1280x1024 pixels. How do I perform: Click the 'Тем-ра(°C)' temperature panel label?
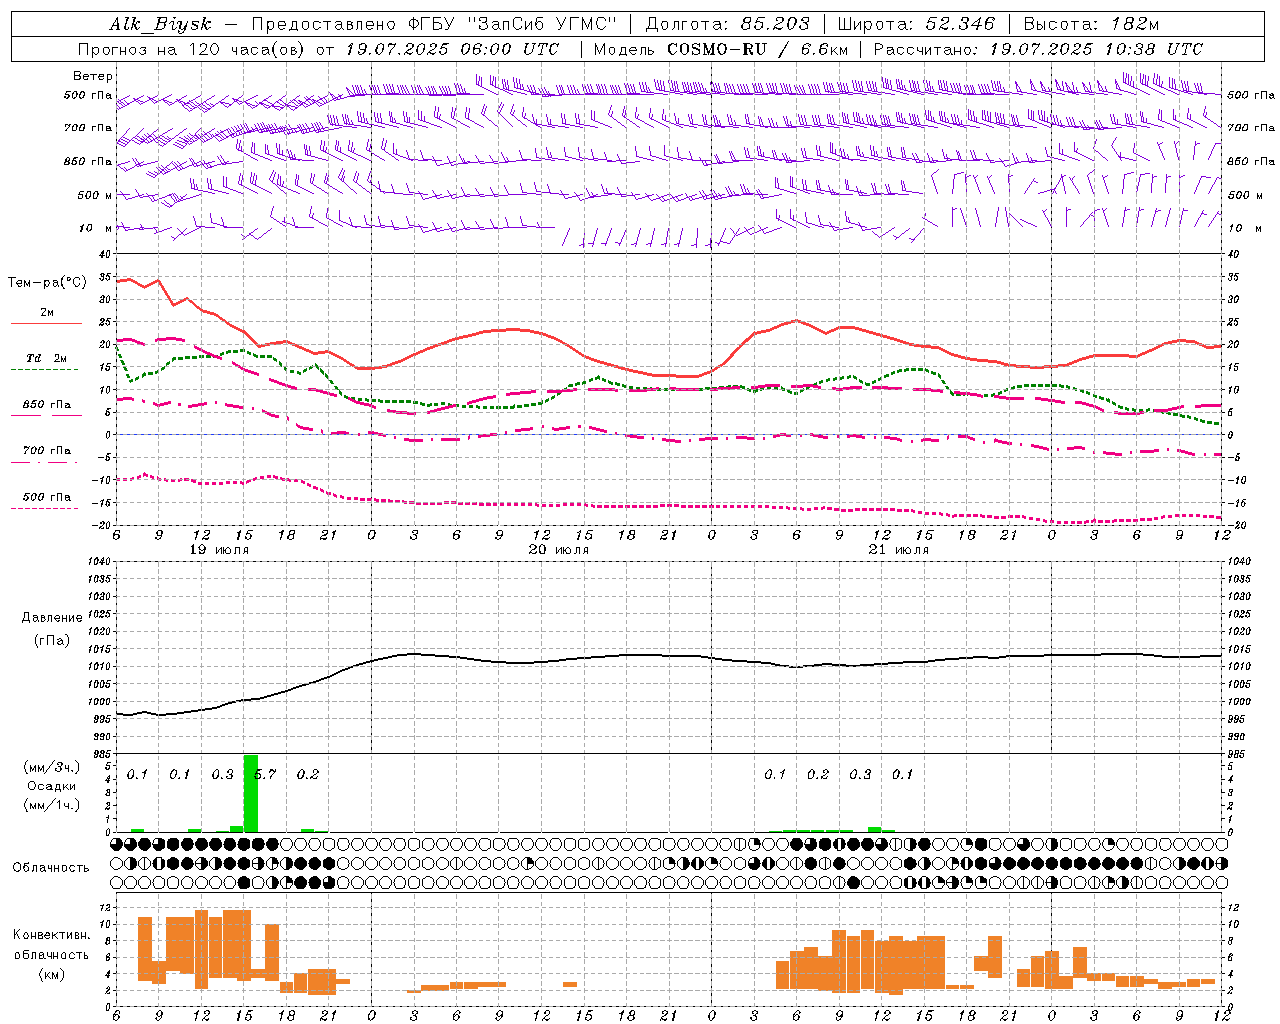coord(47,283)
